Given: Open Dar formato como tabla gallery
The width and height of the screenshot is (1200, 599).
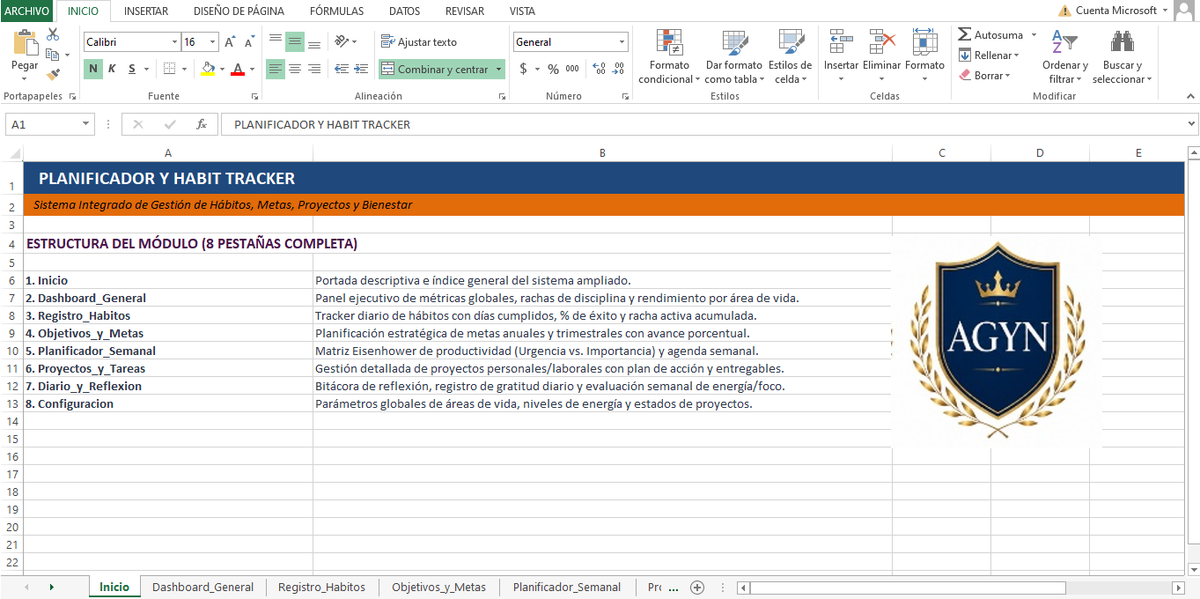Looking at the screenshot, I should click(x=734, y=57).
